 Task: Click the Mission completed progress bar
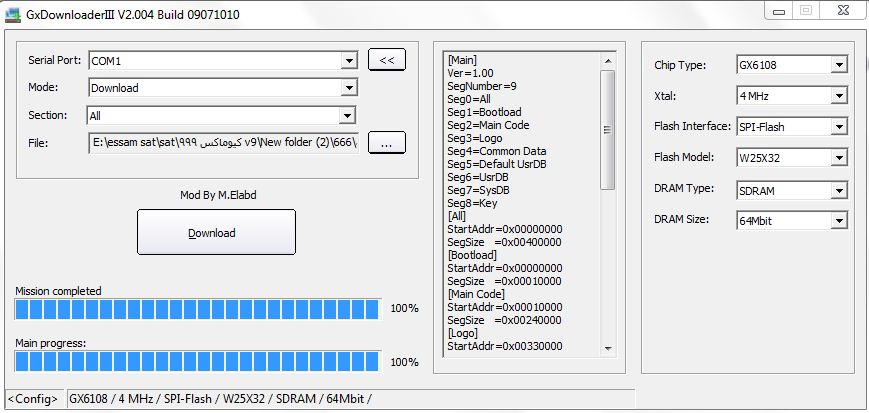pyautogui.click(x=198, y=309)
